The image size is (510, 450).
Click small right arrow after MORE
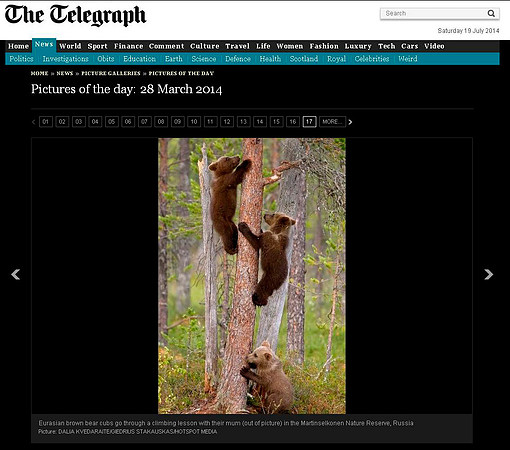click(350, 122)
